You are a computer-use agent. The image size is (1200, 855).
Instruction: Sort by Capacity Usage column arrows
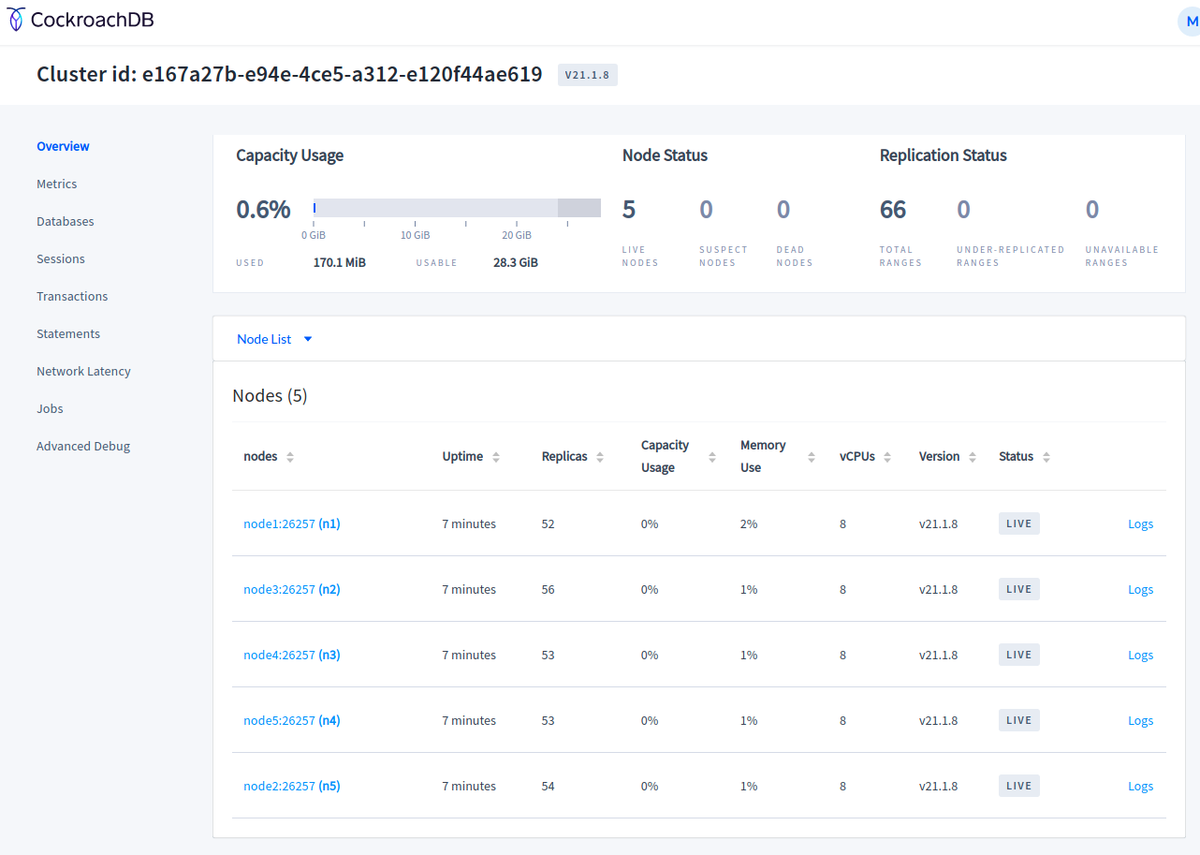click(x=712, y=457)
